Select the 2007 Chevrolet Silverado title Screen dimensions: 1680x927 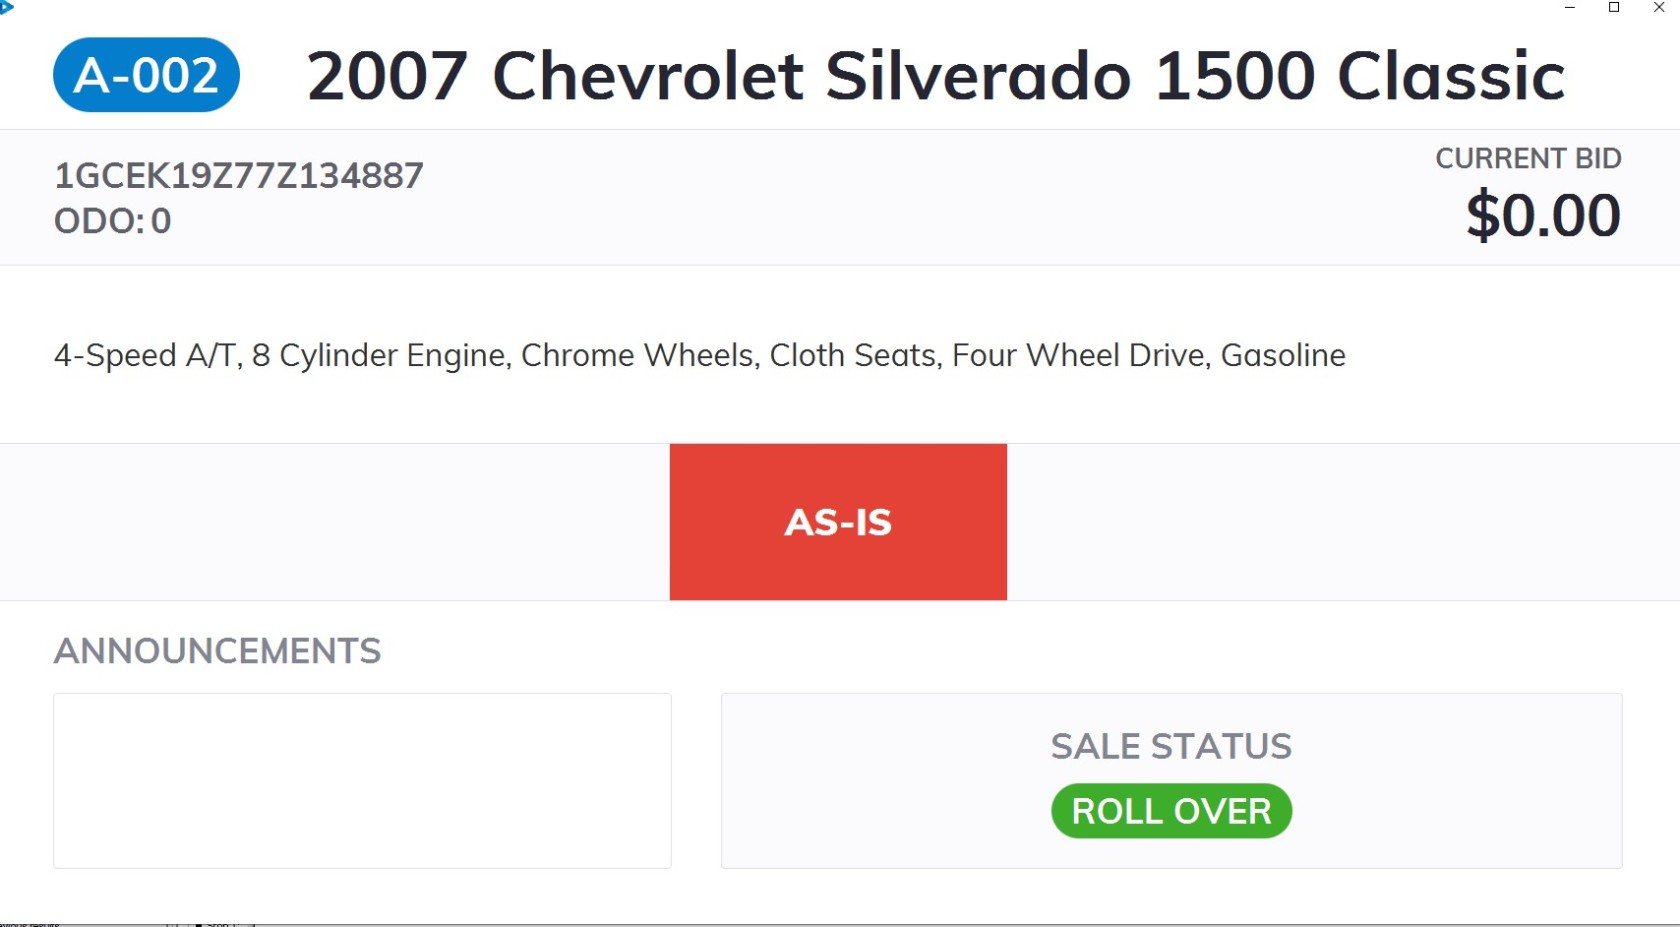(935, 76)
